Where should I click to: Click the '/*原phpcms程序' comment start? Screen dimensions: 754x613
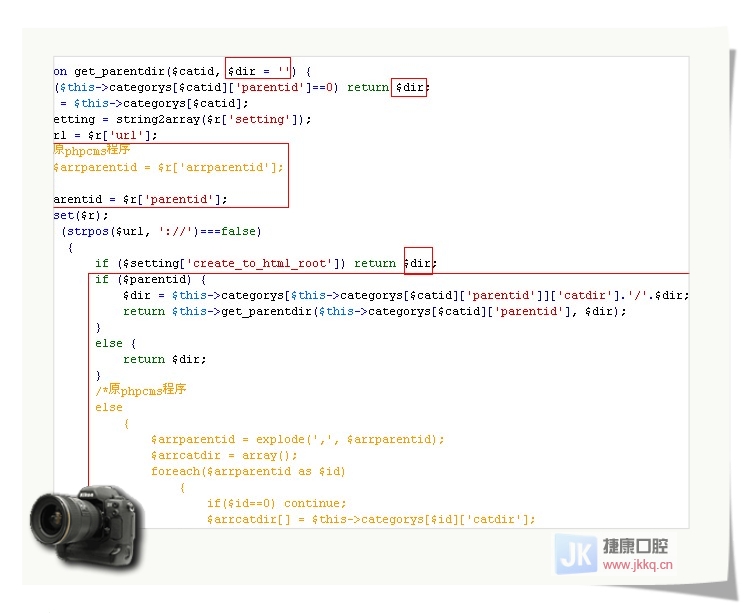click(140, 389)
